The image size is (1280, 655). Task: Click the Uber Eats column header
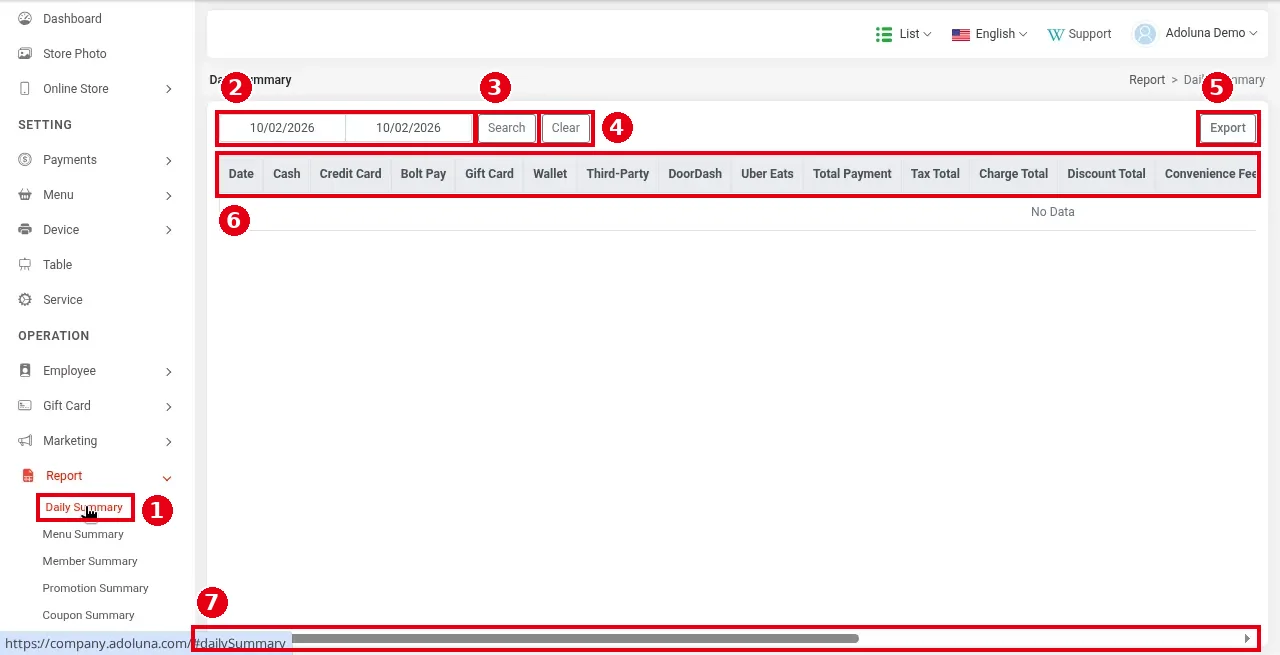[767, 174]
